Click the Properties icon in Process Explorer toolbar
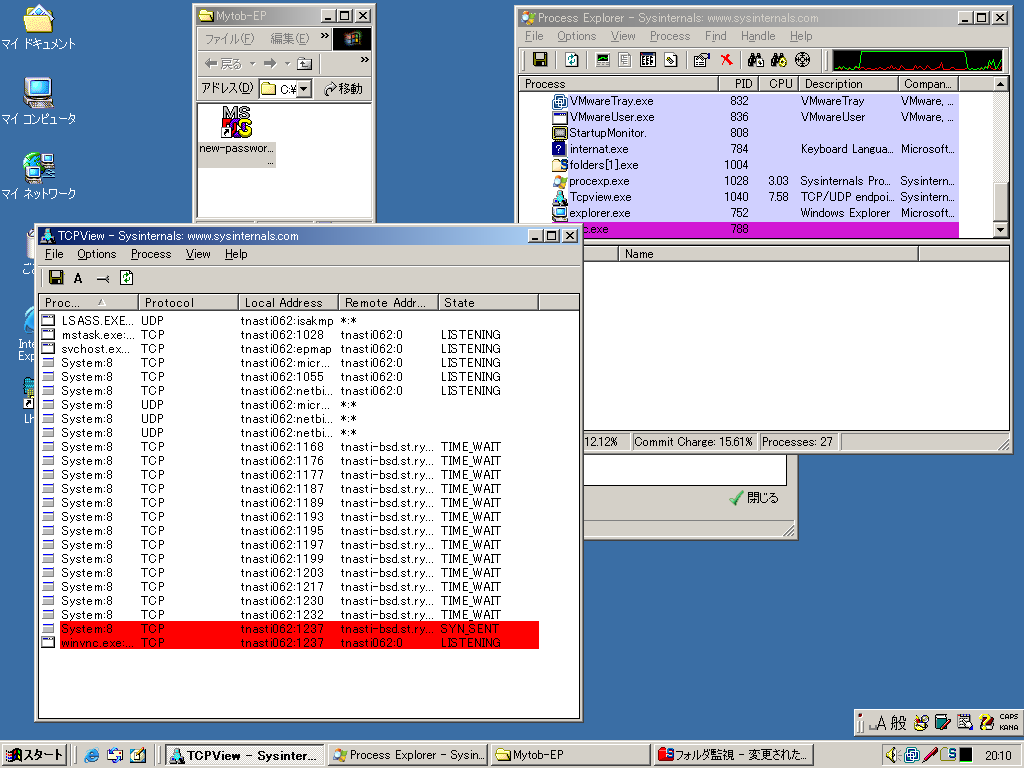 tap(701, 60)
